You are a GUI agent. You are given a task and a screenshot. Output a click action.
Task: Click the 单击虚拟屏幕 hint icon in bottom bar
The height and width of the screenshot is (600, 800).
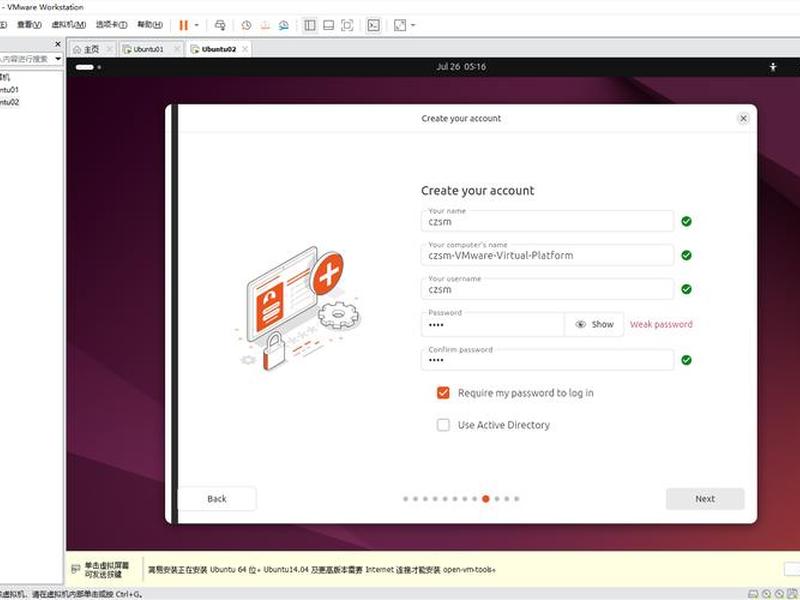pos(76,569)
